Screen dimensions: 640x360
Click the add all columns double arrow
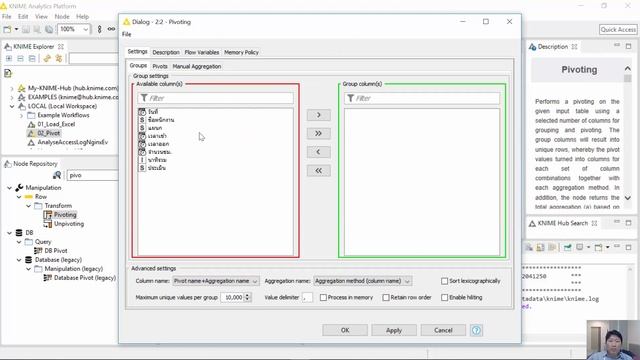point(318,133)
